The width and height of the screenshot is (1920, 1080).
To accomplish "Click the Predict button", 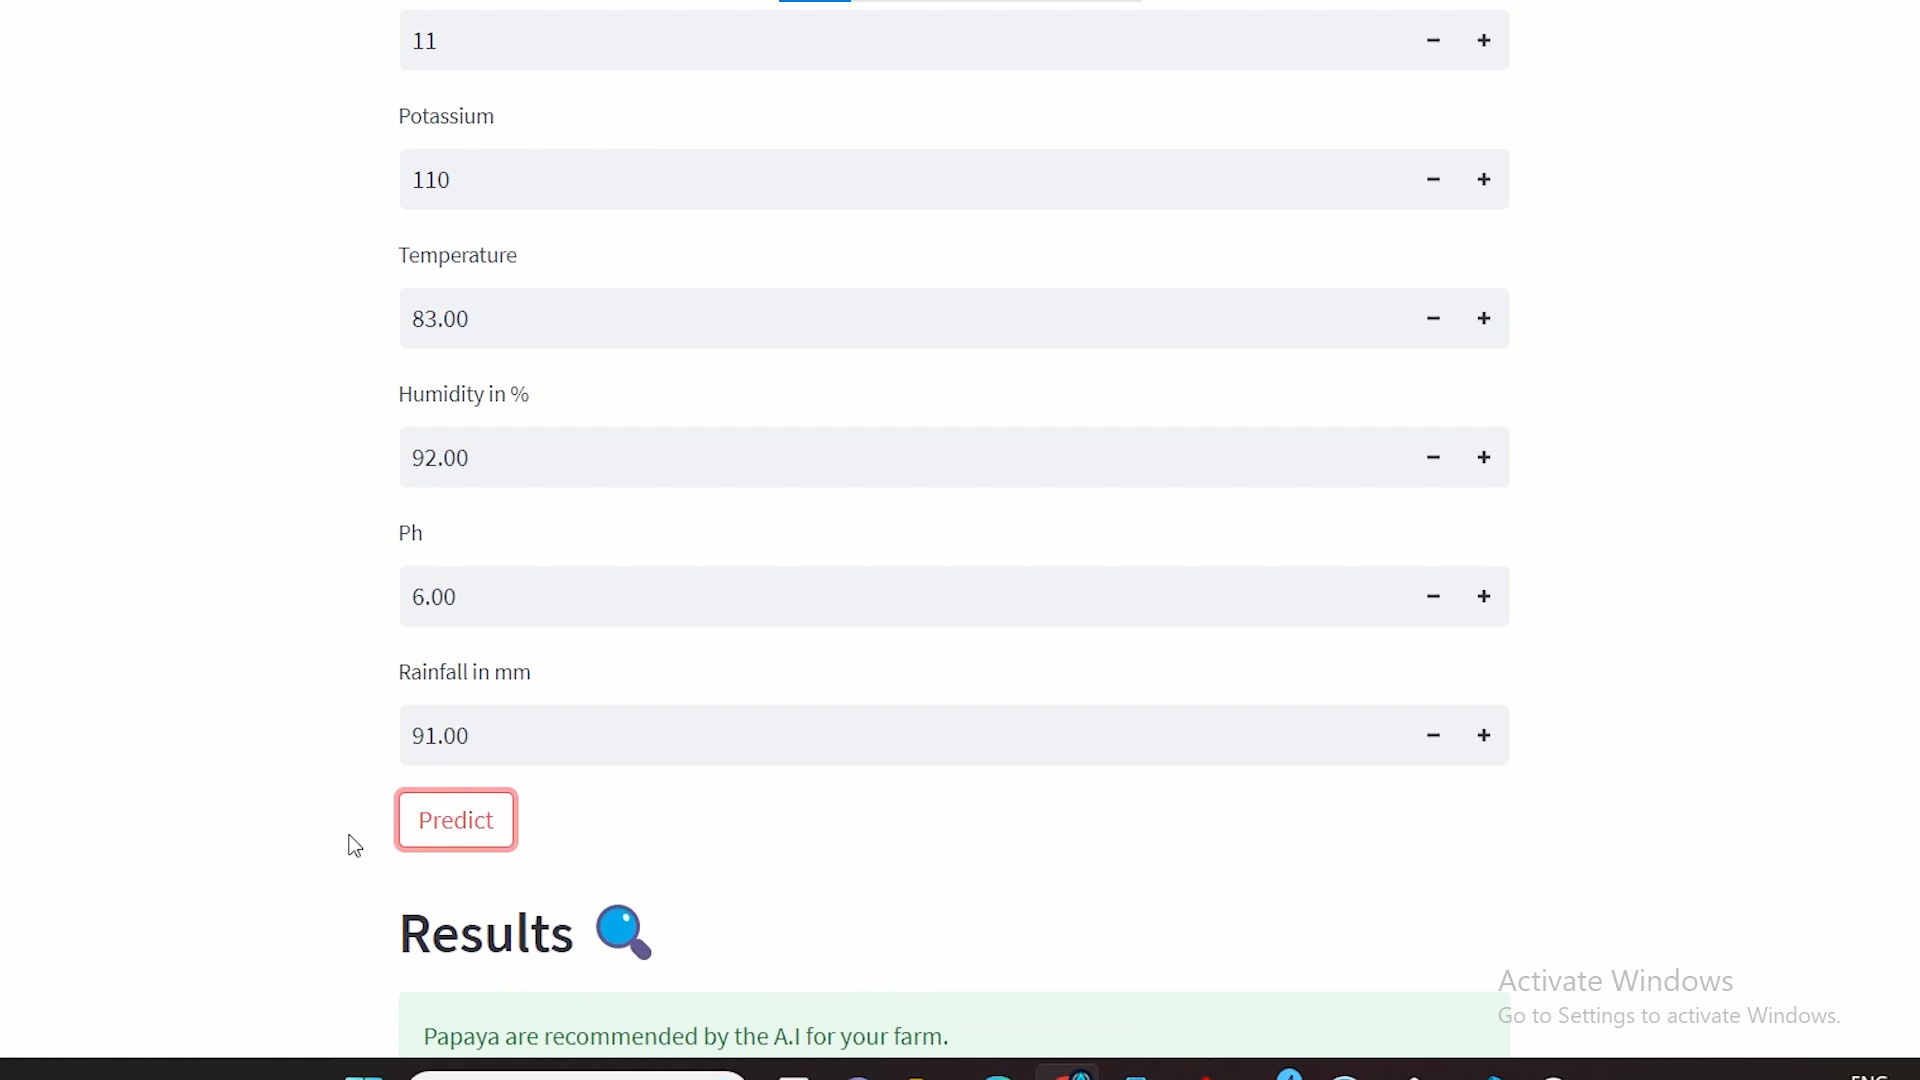I will (455, 819).
